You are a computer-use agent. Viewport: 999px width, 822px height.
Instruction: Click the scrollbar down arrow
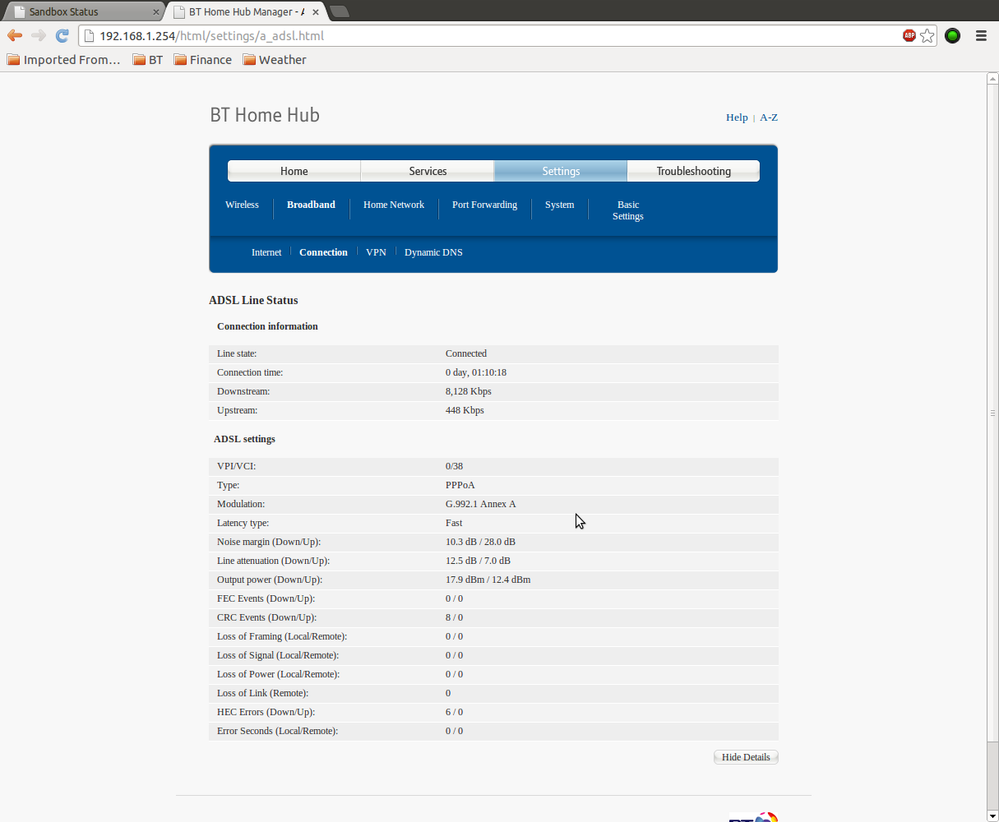pos(993,816)
